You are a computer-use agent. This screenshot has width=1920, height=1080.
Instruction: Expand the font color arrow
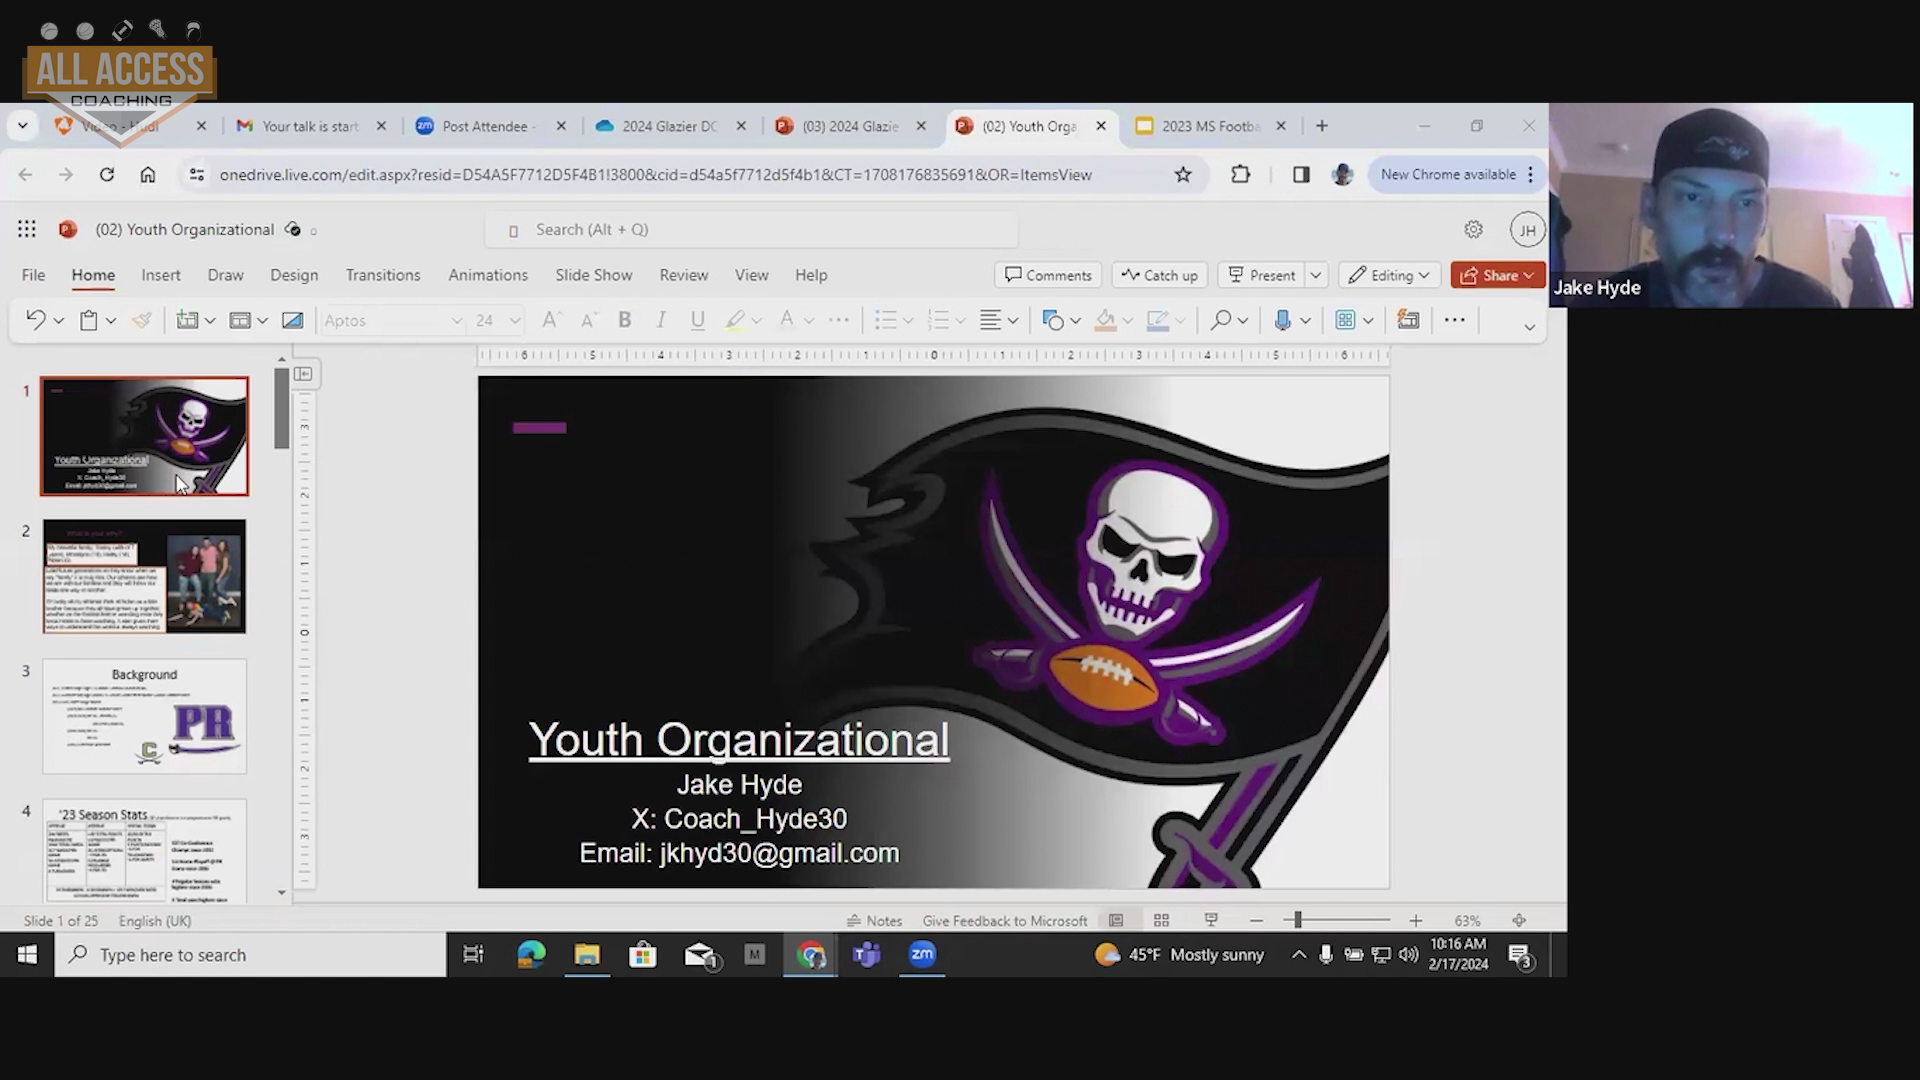pyautogui.click(x=809, y=320)
